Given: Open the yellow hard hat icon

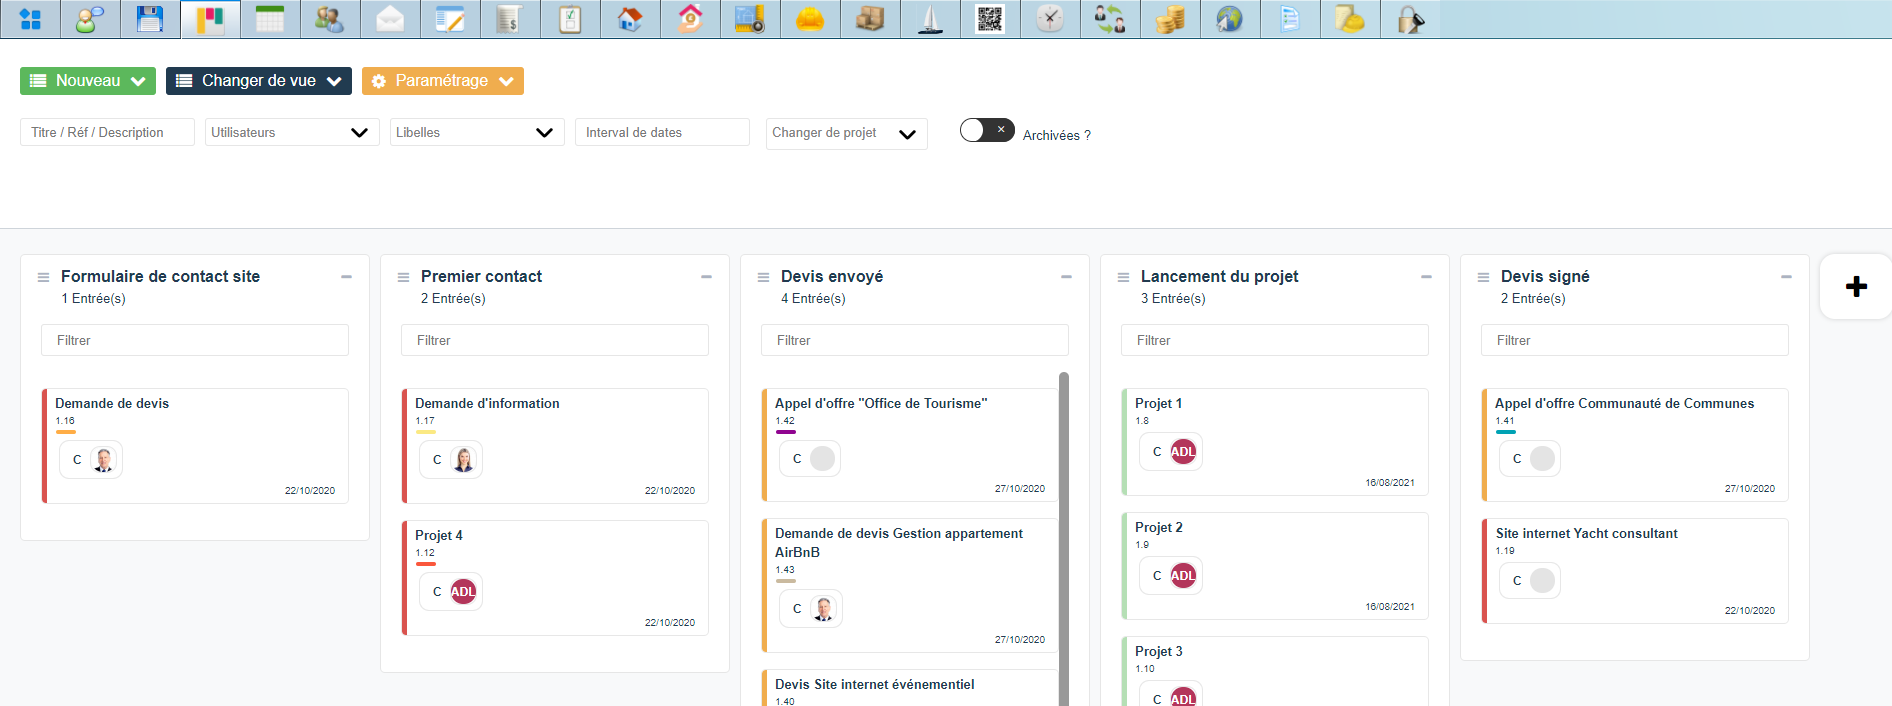Looking at the screenshot, I should pos(810,19).
